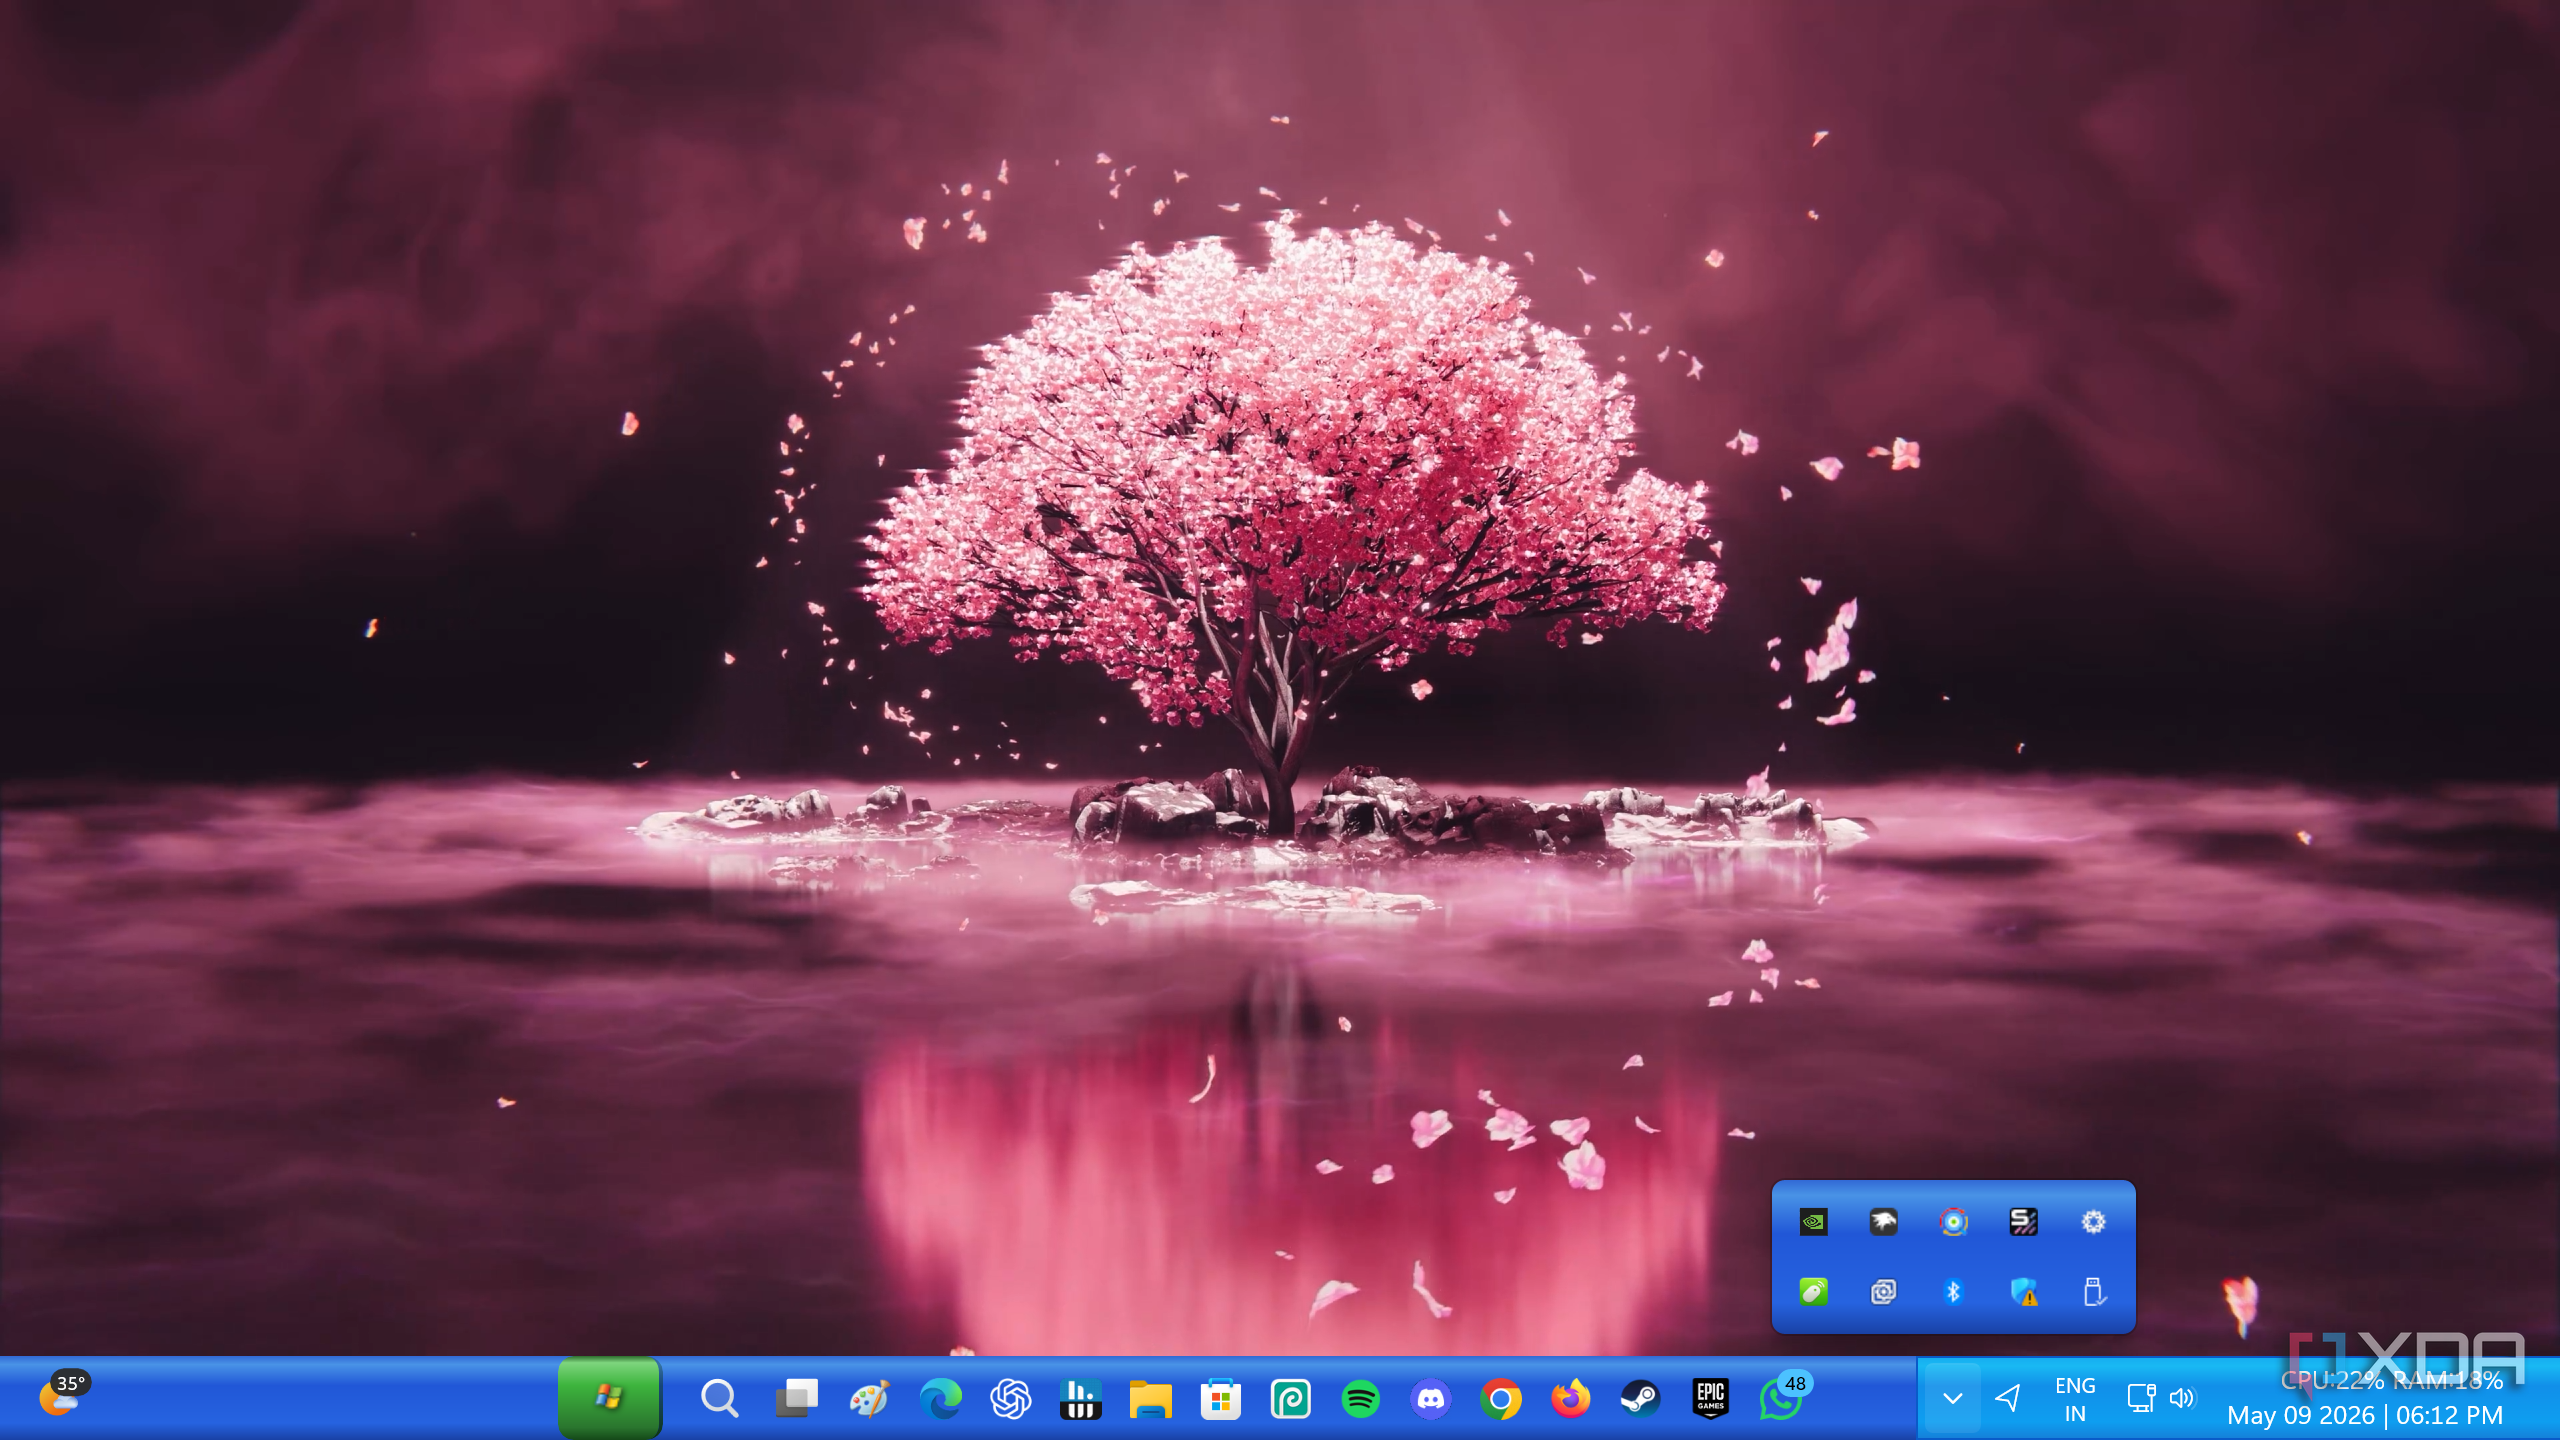This screenshot has height=1440, width=2560.
Task: Open Steam from the taskbar
Action: tap(1641, 1398)
